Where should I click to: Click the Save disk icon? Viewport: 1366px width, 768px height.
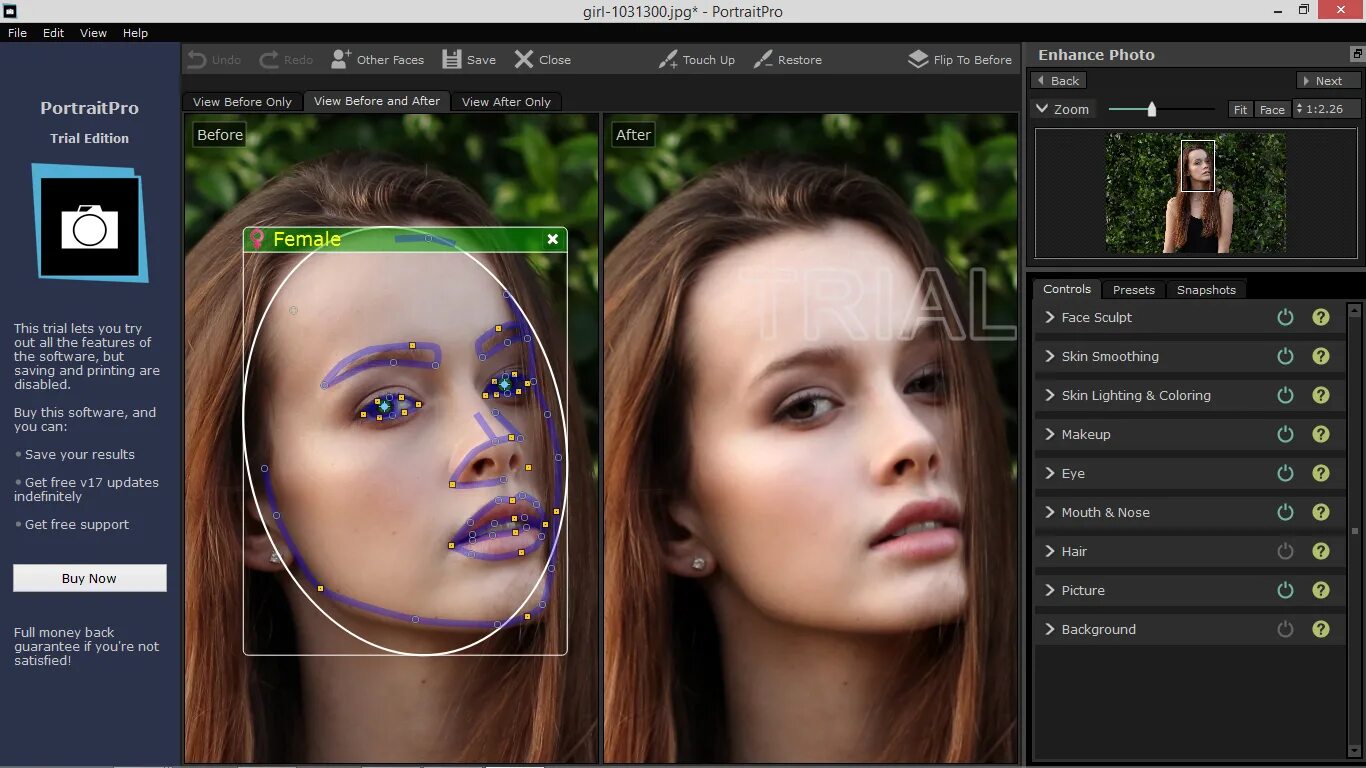point(452,60)
